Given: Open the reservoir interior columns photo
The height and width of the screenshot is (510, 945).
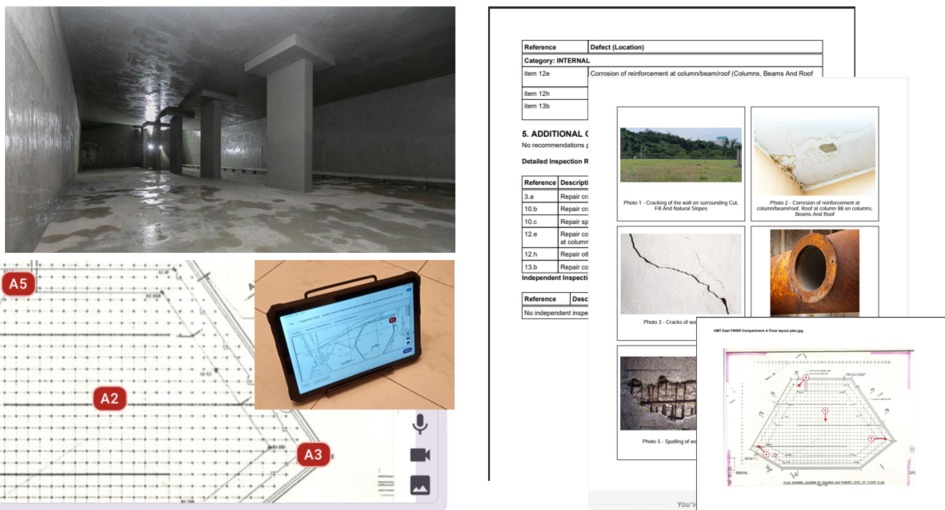Looking at the screenshot, I should (230, 130).
